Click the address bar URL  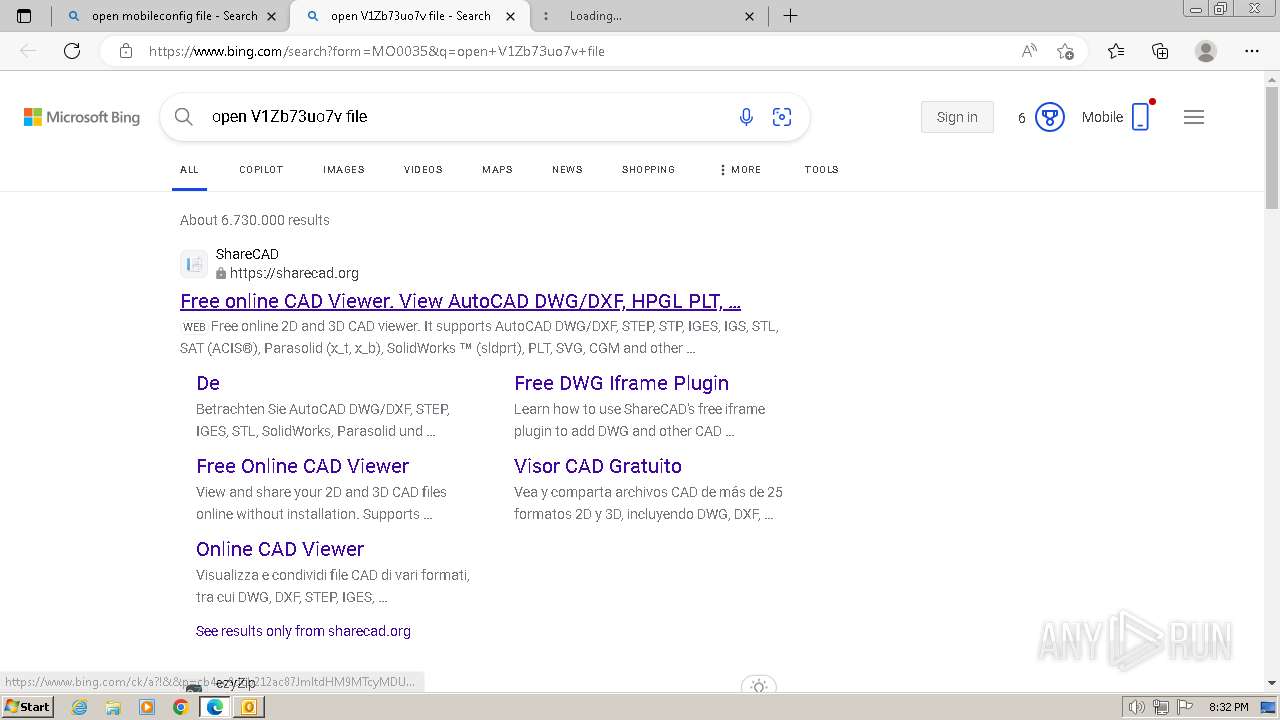pos(376,51)
